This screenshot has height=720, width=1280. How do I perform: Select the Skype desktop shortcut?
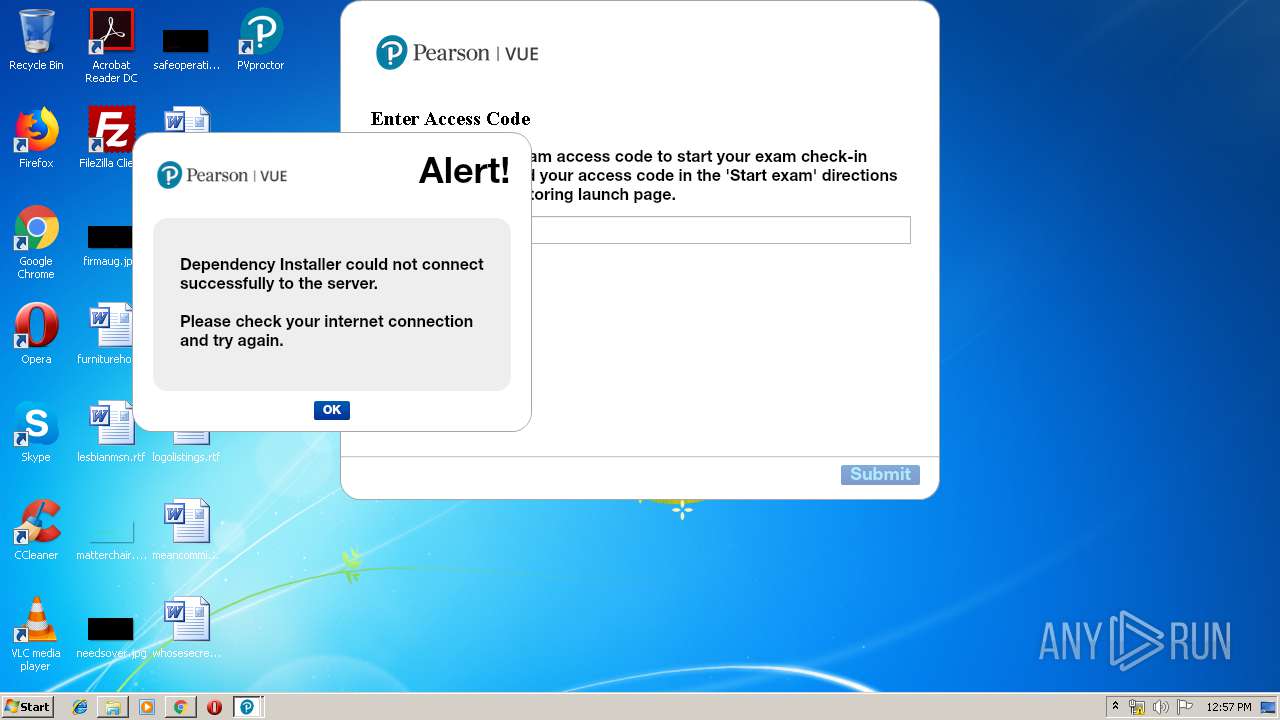[x=36, y=432]
